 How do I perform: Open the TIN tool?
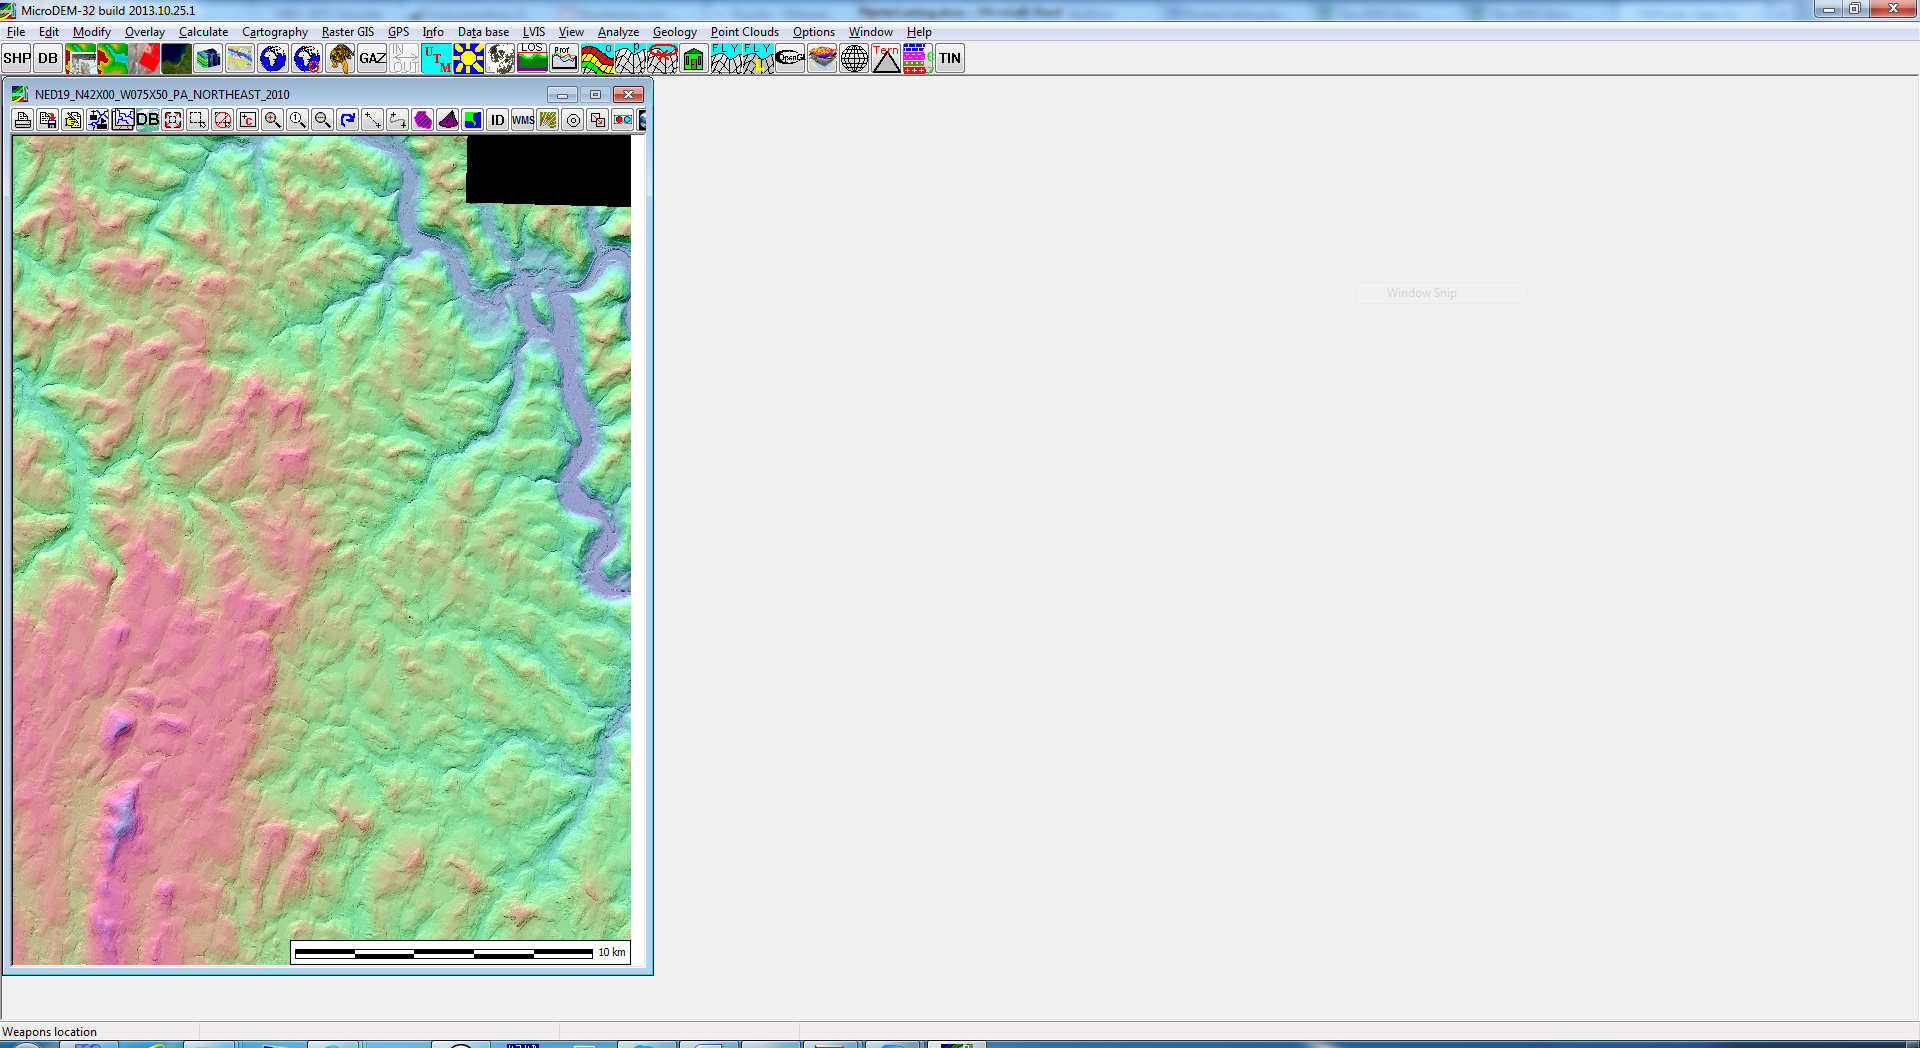[949, 59]
